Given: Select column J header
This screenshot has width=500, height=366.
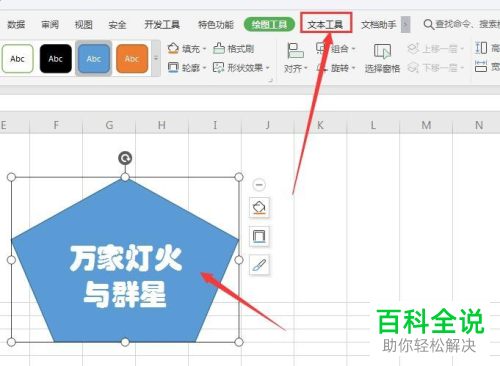Looking at the screenshot, I should point(267,125).
